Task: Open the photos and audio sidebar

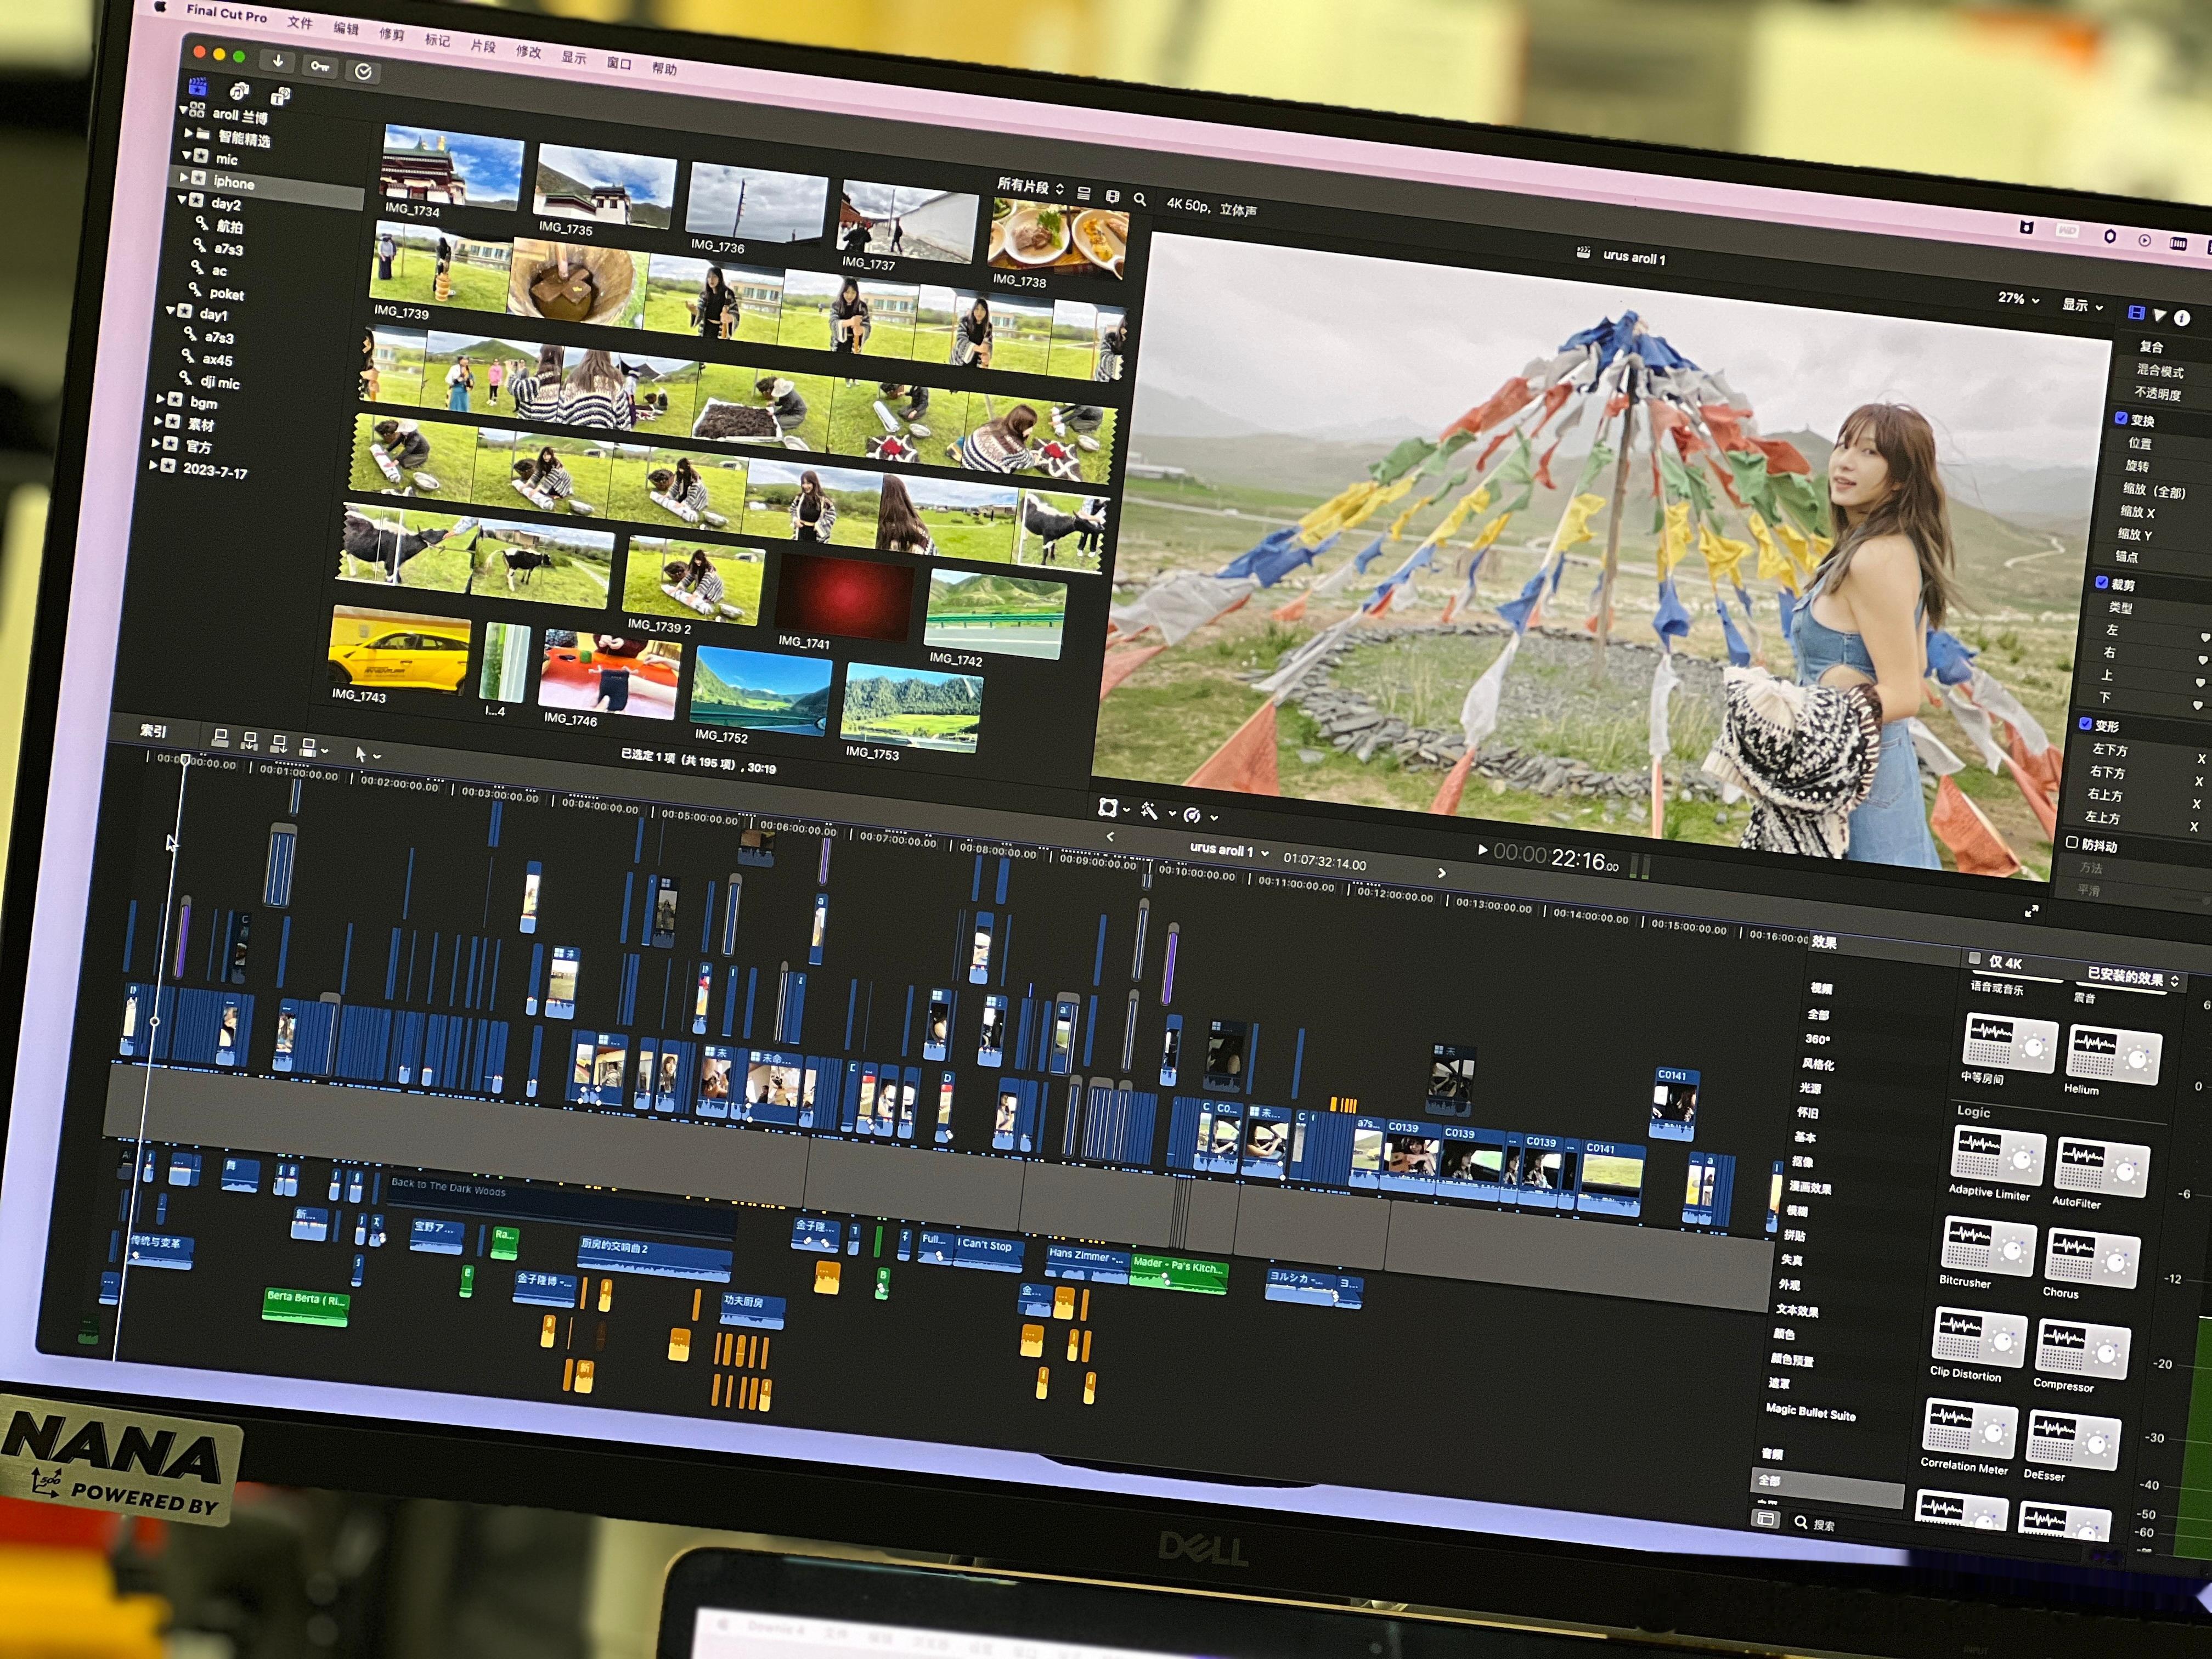Action: coord(239,91)
